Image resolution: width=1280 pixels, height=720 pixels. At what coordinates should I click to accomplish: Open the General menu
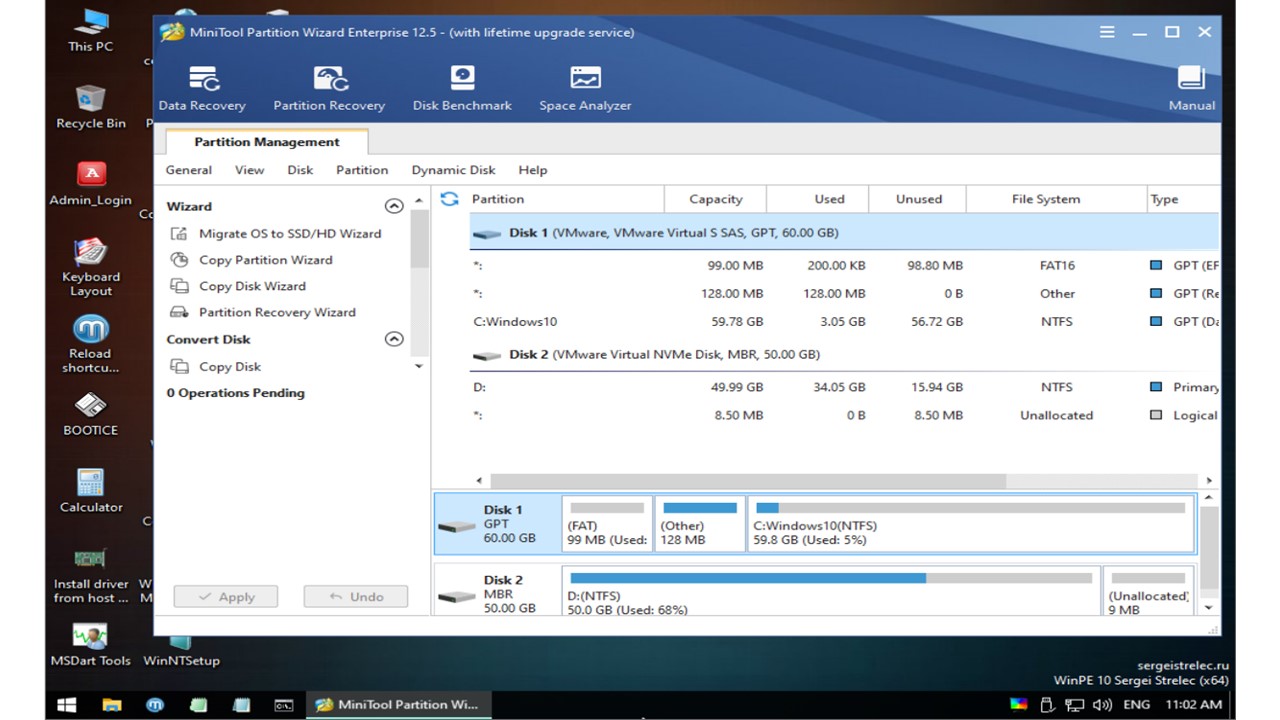point(189,170)
